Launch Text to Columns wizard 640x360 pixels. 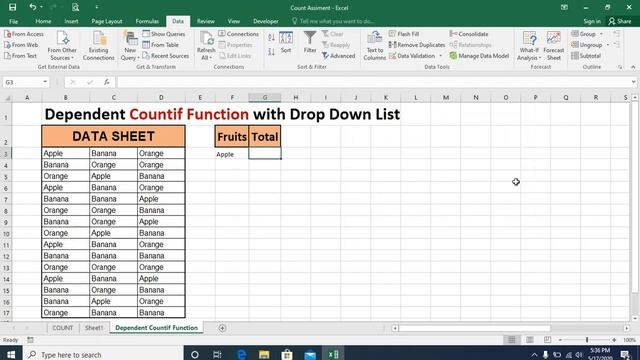(374, 46)
